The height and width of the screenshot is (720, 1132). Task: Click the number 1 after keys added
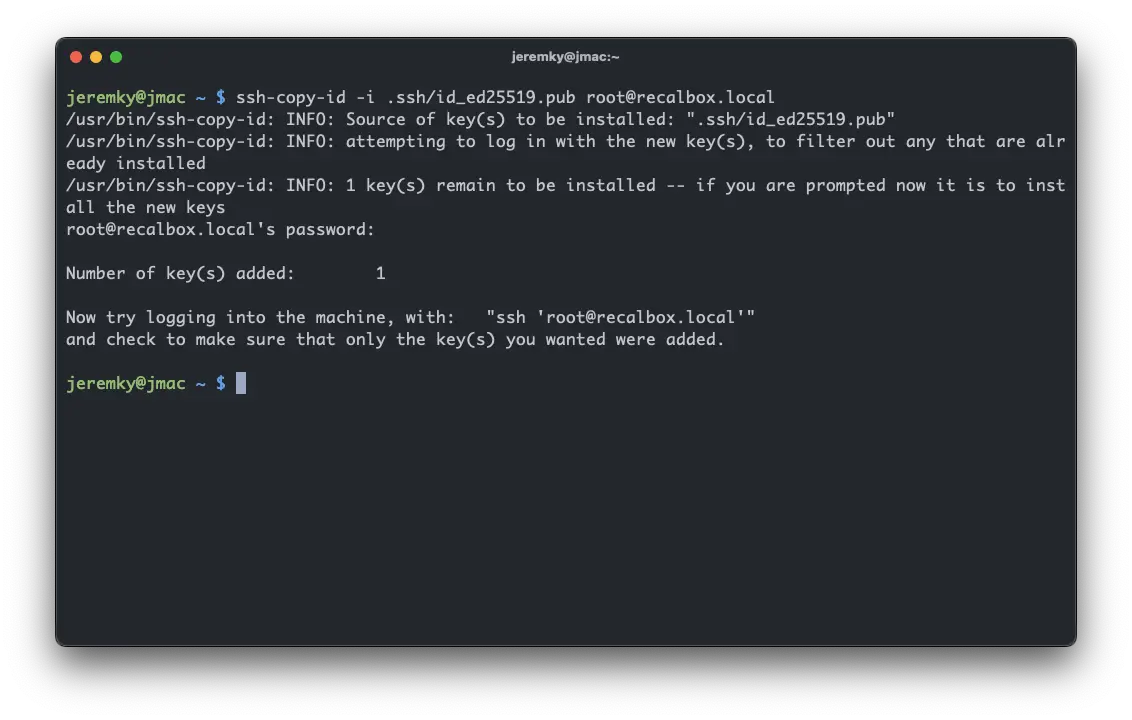coord(380,274)
